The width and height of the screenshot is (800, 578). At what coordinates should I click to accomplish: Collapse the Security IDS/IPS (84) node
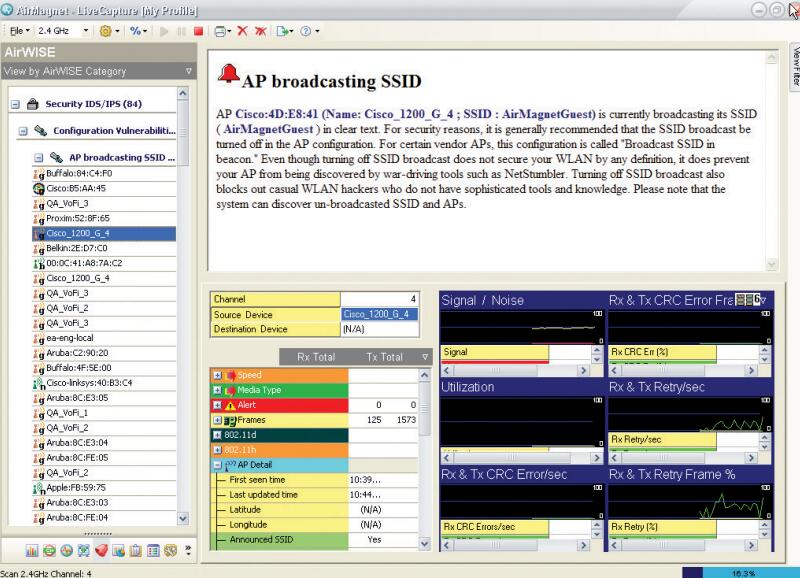coord(15,104)
